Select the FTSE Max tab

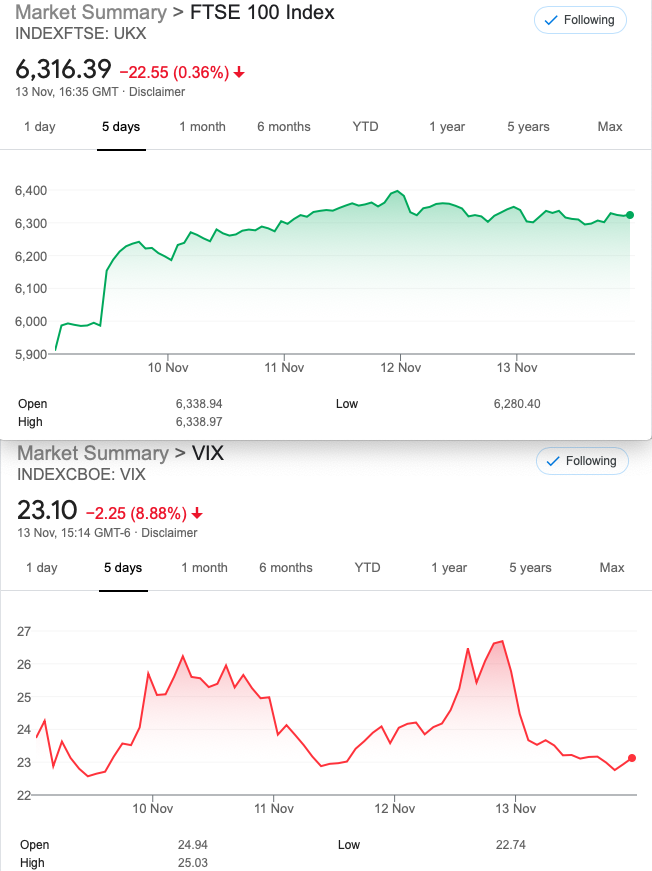(x=610, y=127)
